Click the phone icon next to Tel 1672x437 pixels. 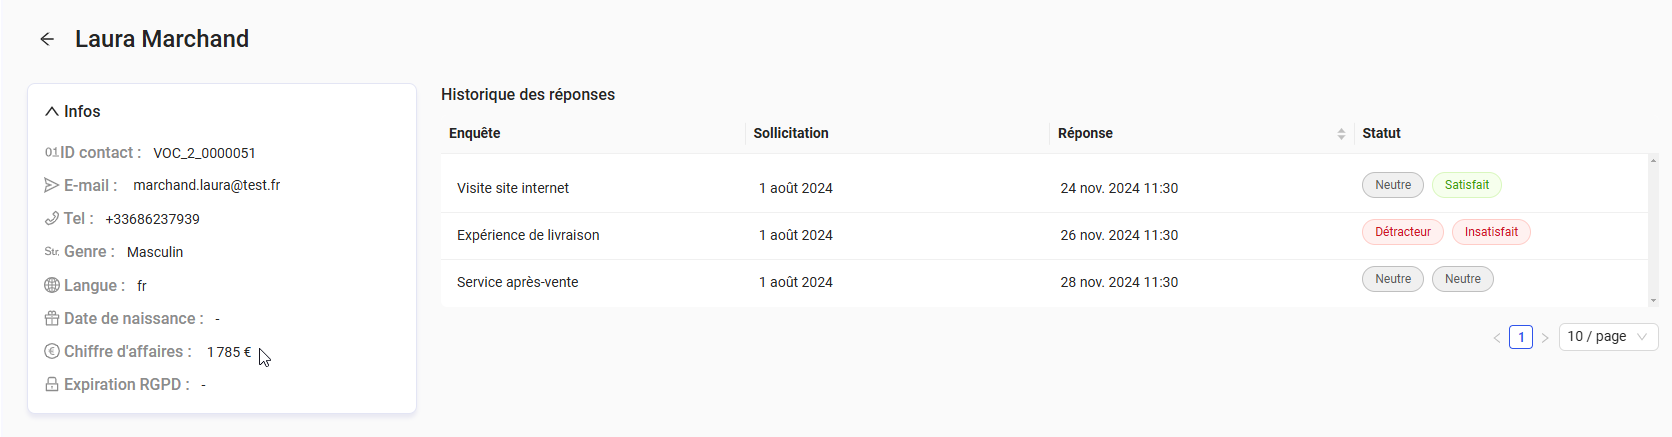(x=52, y=218)
